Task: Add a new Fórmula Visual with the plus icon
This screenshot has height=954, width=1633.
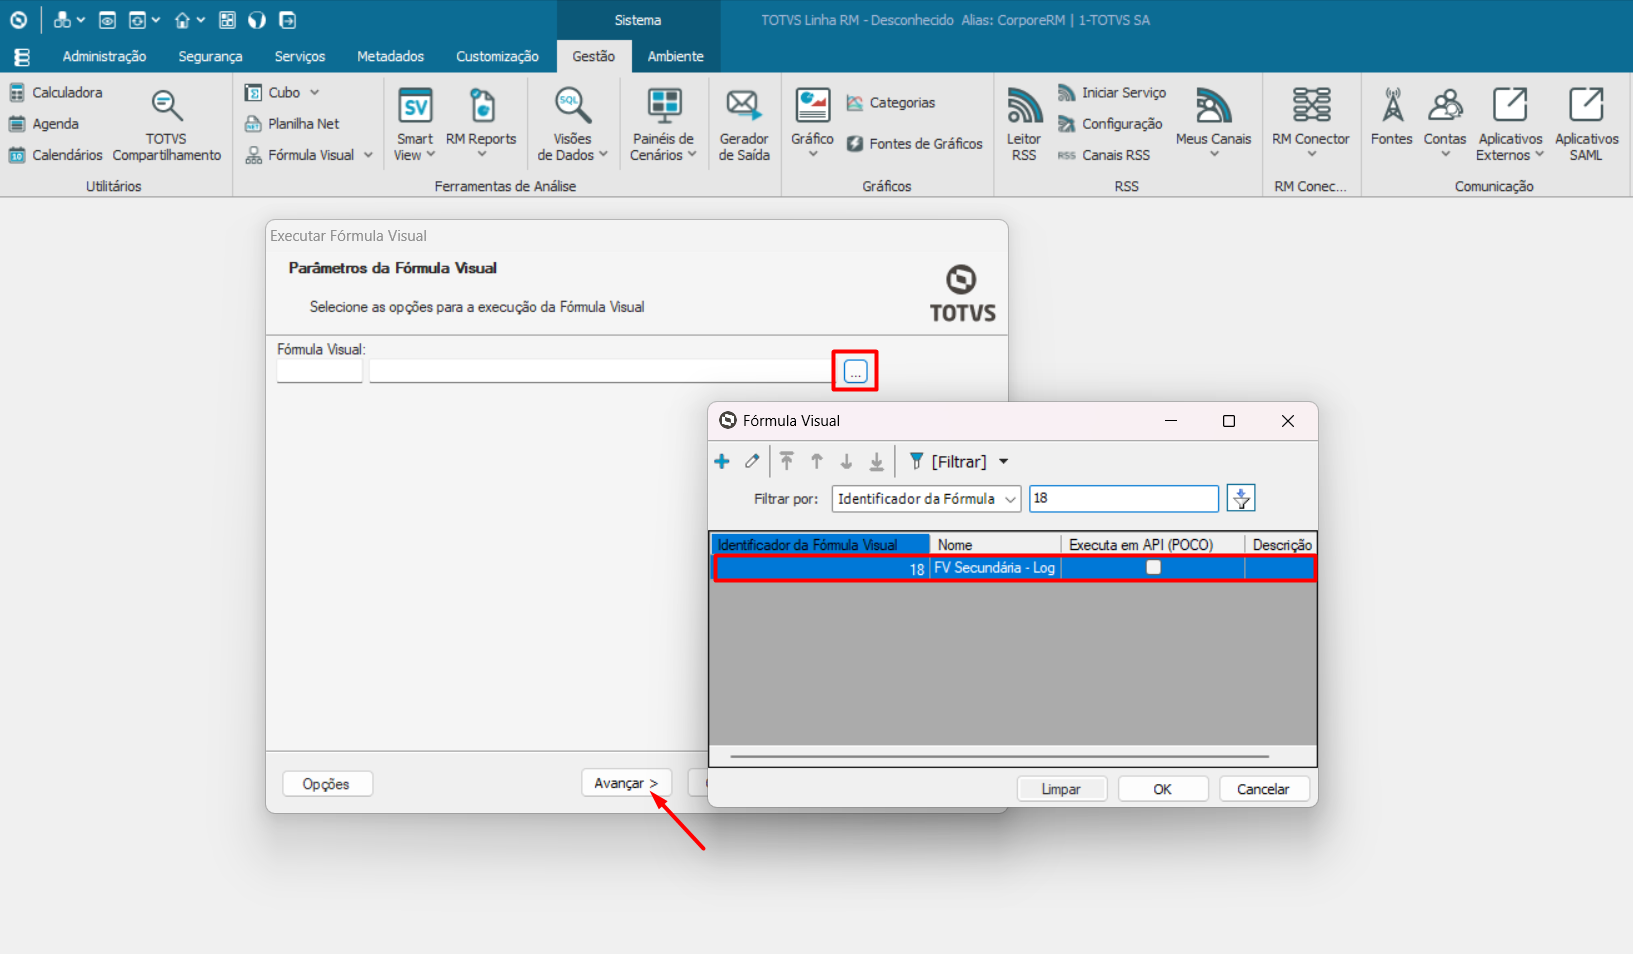Action: [x=722, y=461]
